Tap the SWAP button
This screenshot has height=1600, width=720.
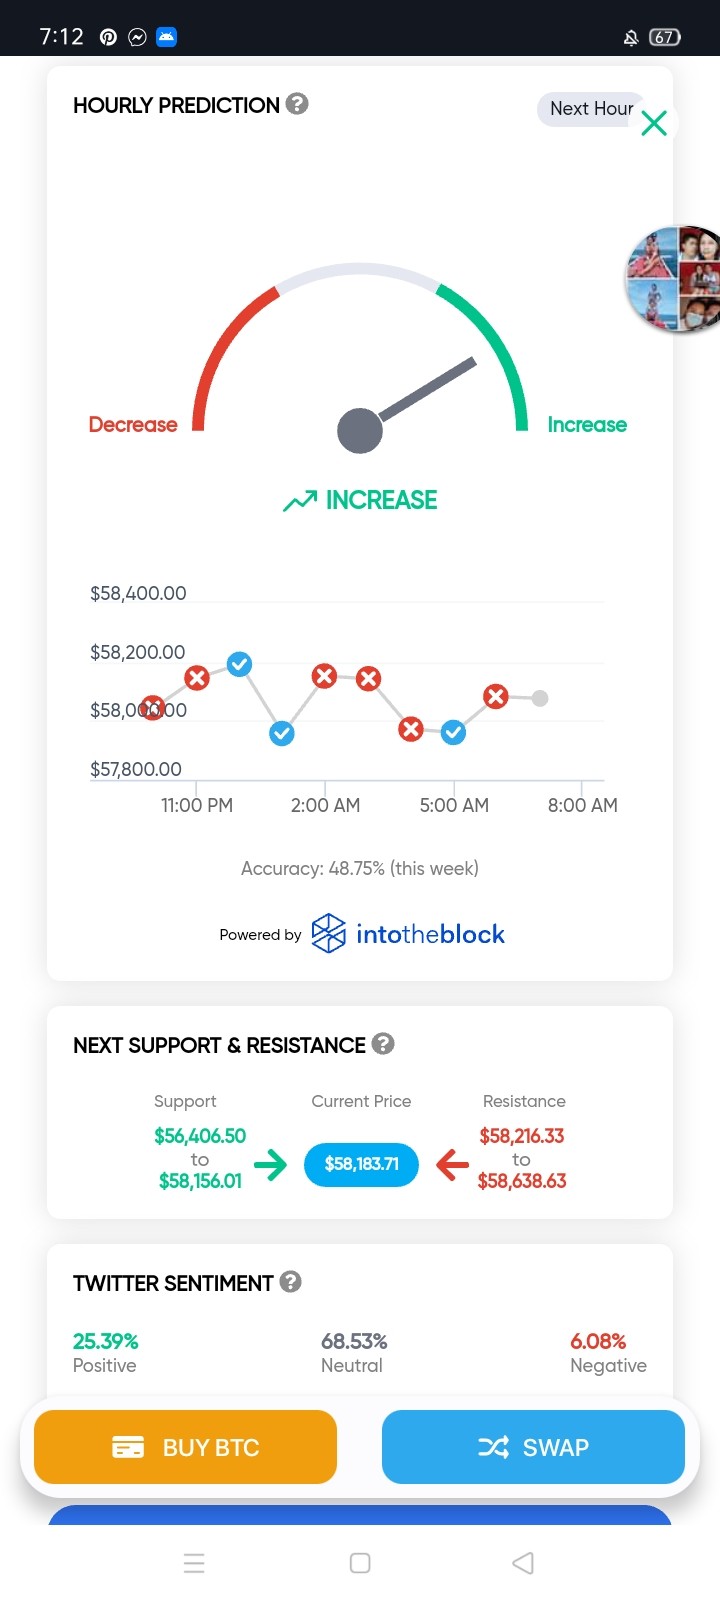(533, 1447)
